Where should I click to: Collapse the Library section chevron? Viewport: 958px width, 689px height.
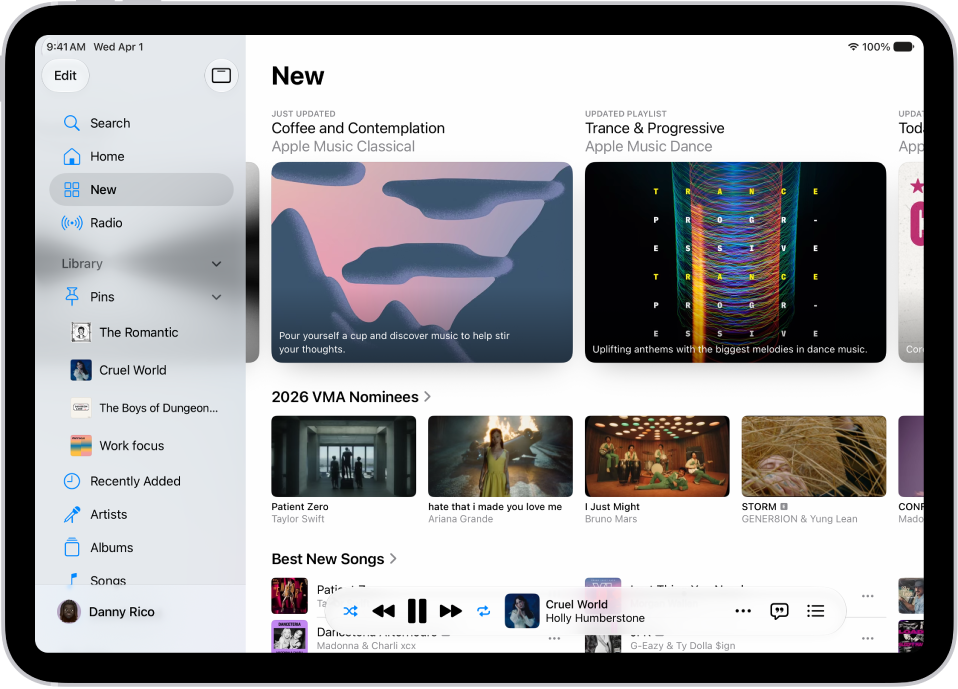tap(216, 264)
